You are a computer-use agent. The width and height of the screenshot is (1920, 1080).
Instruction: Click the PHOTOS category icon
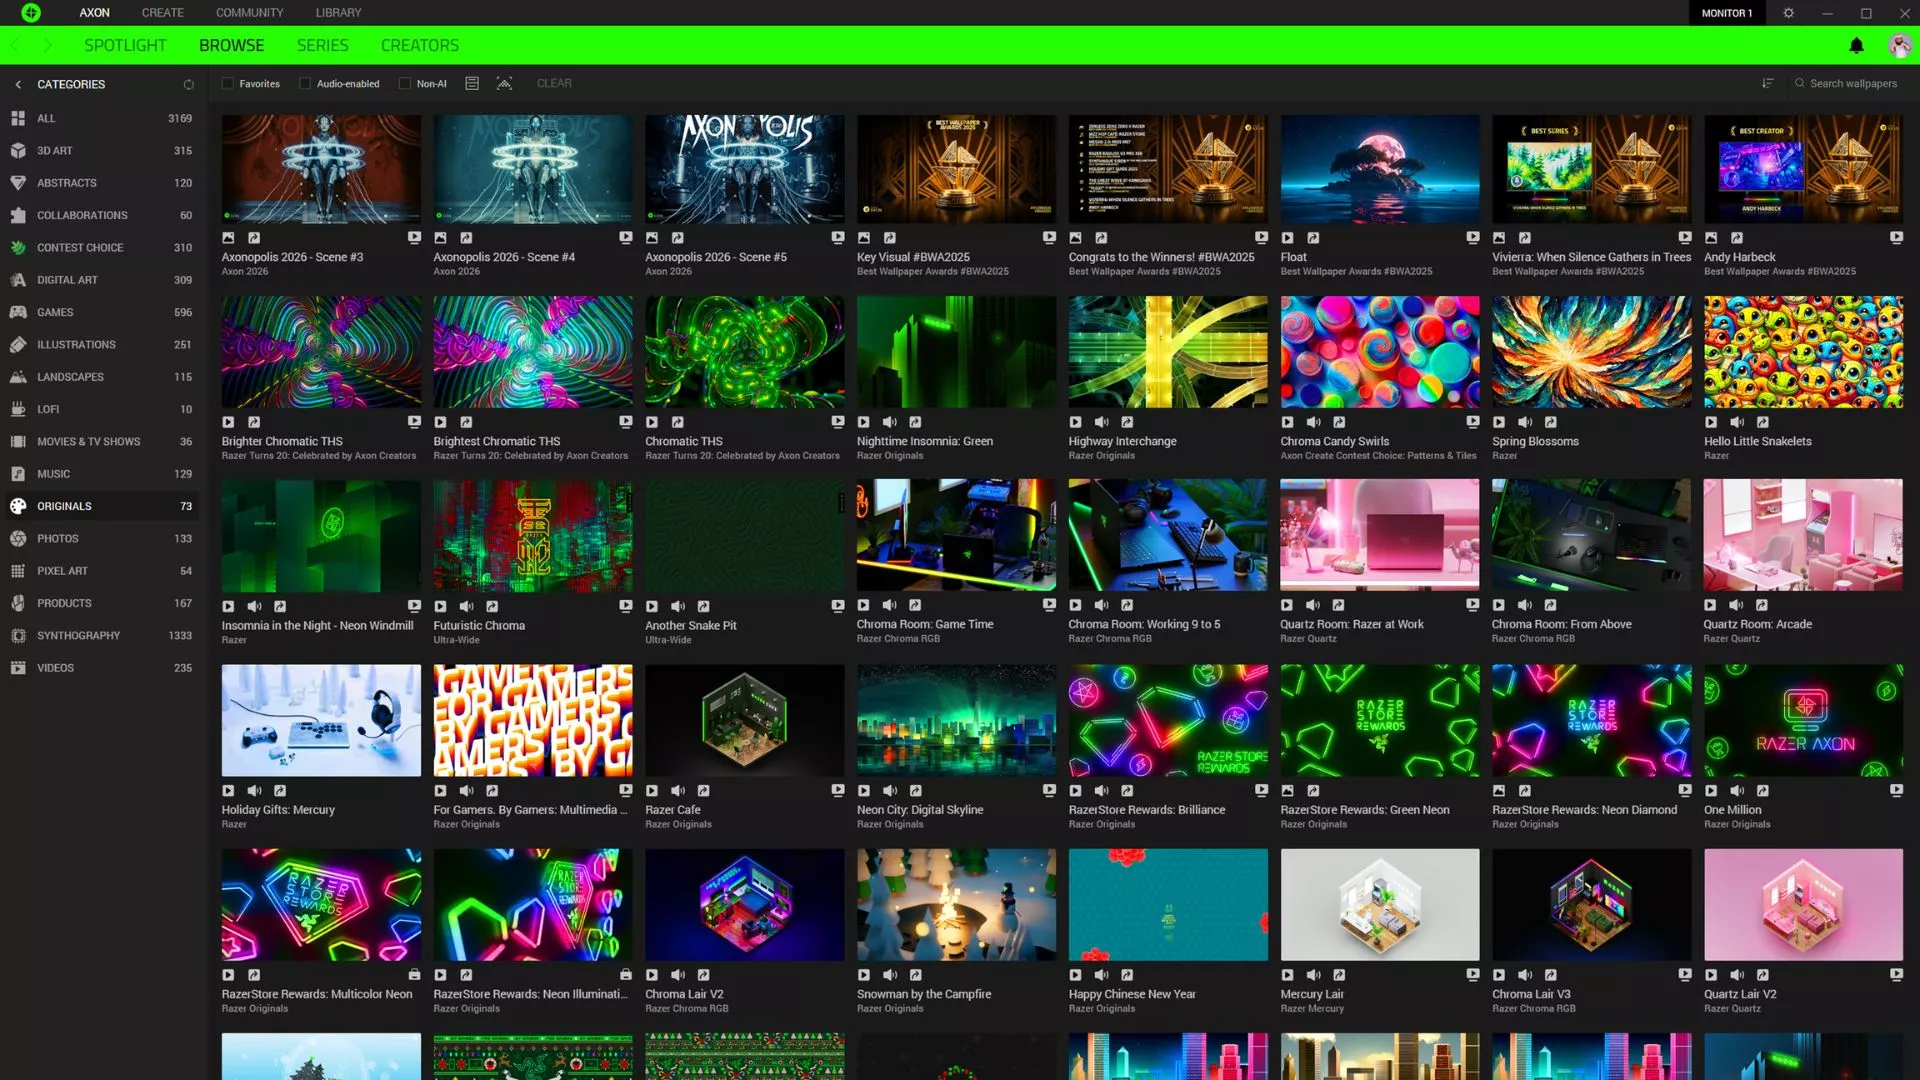click(x=18, y=539)
